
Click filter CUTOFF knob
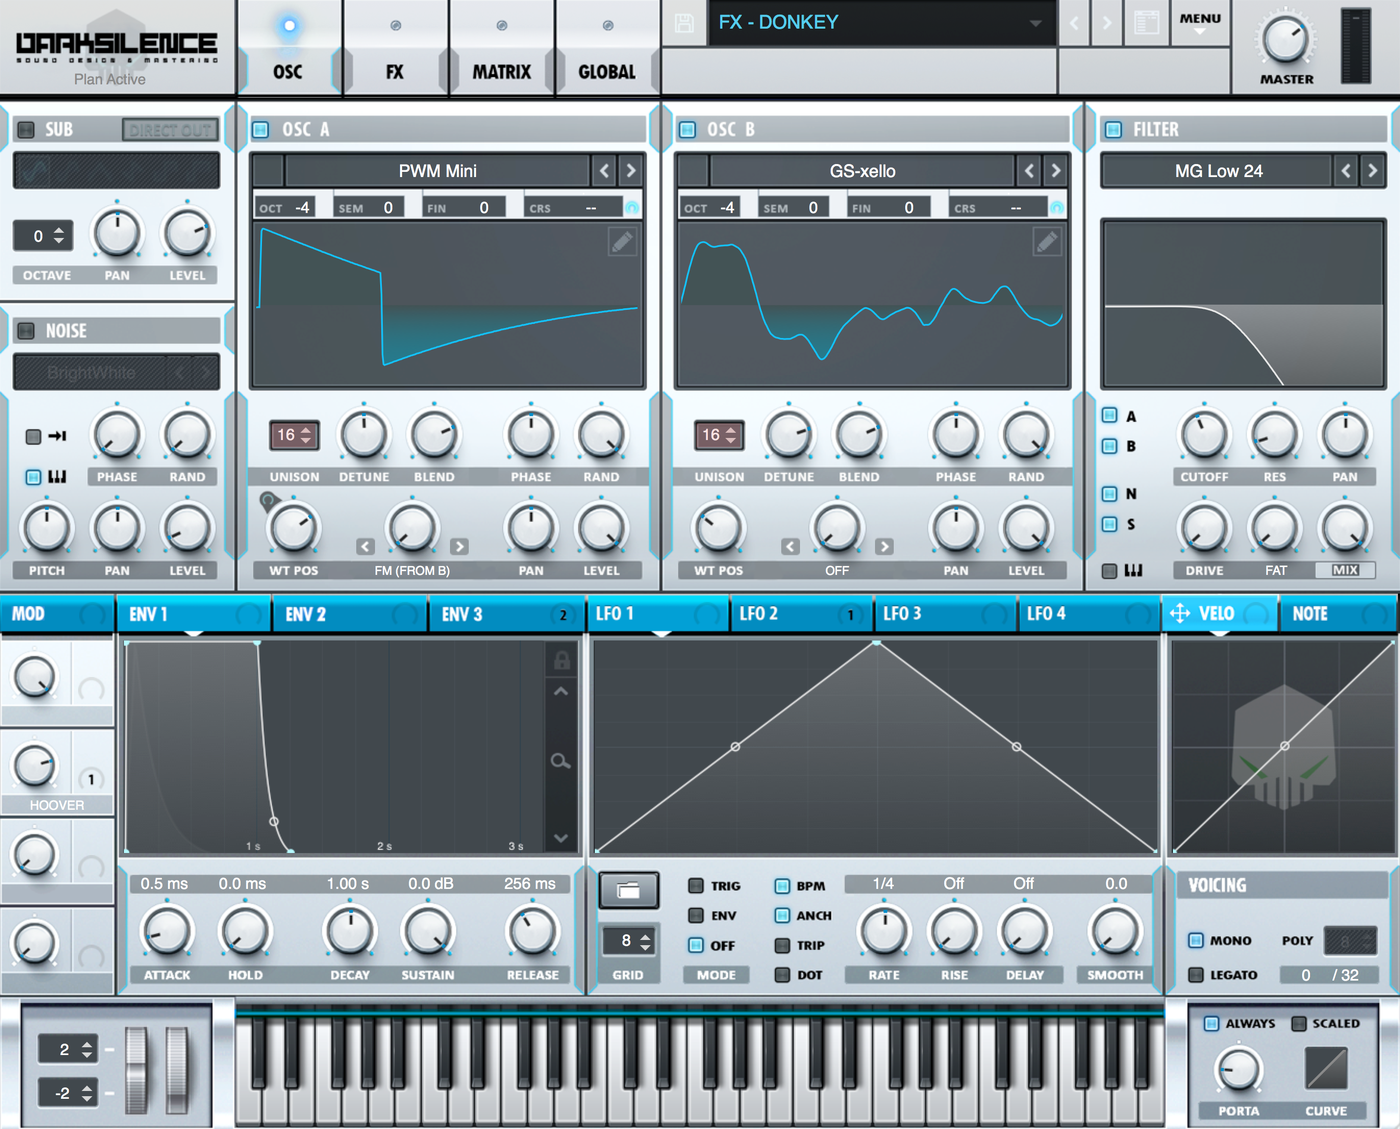click(x=1204, y=435)
